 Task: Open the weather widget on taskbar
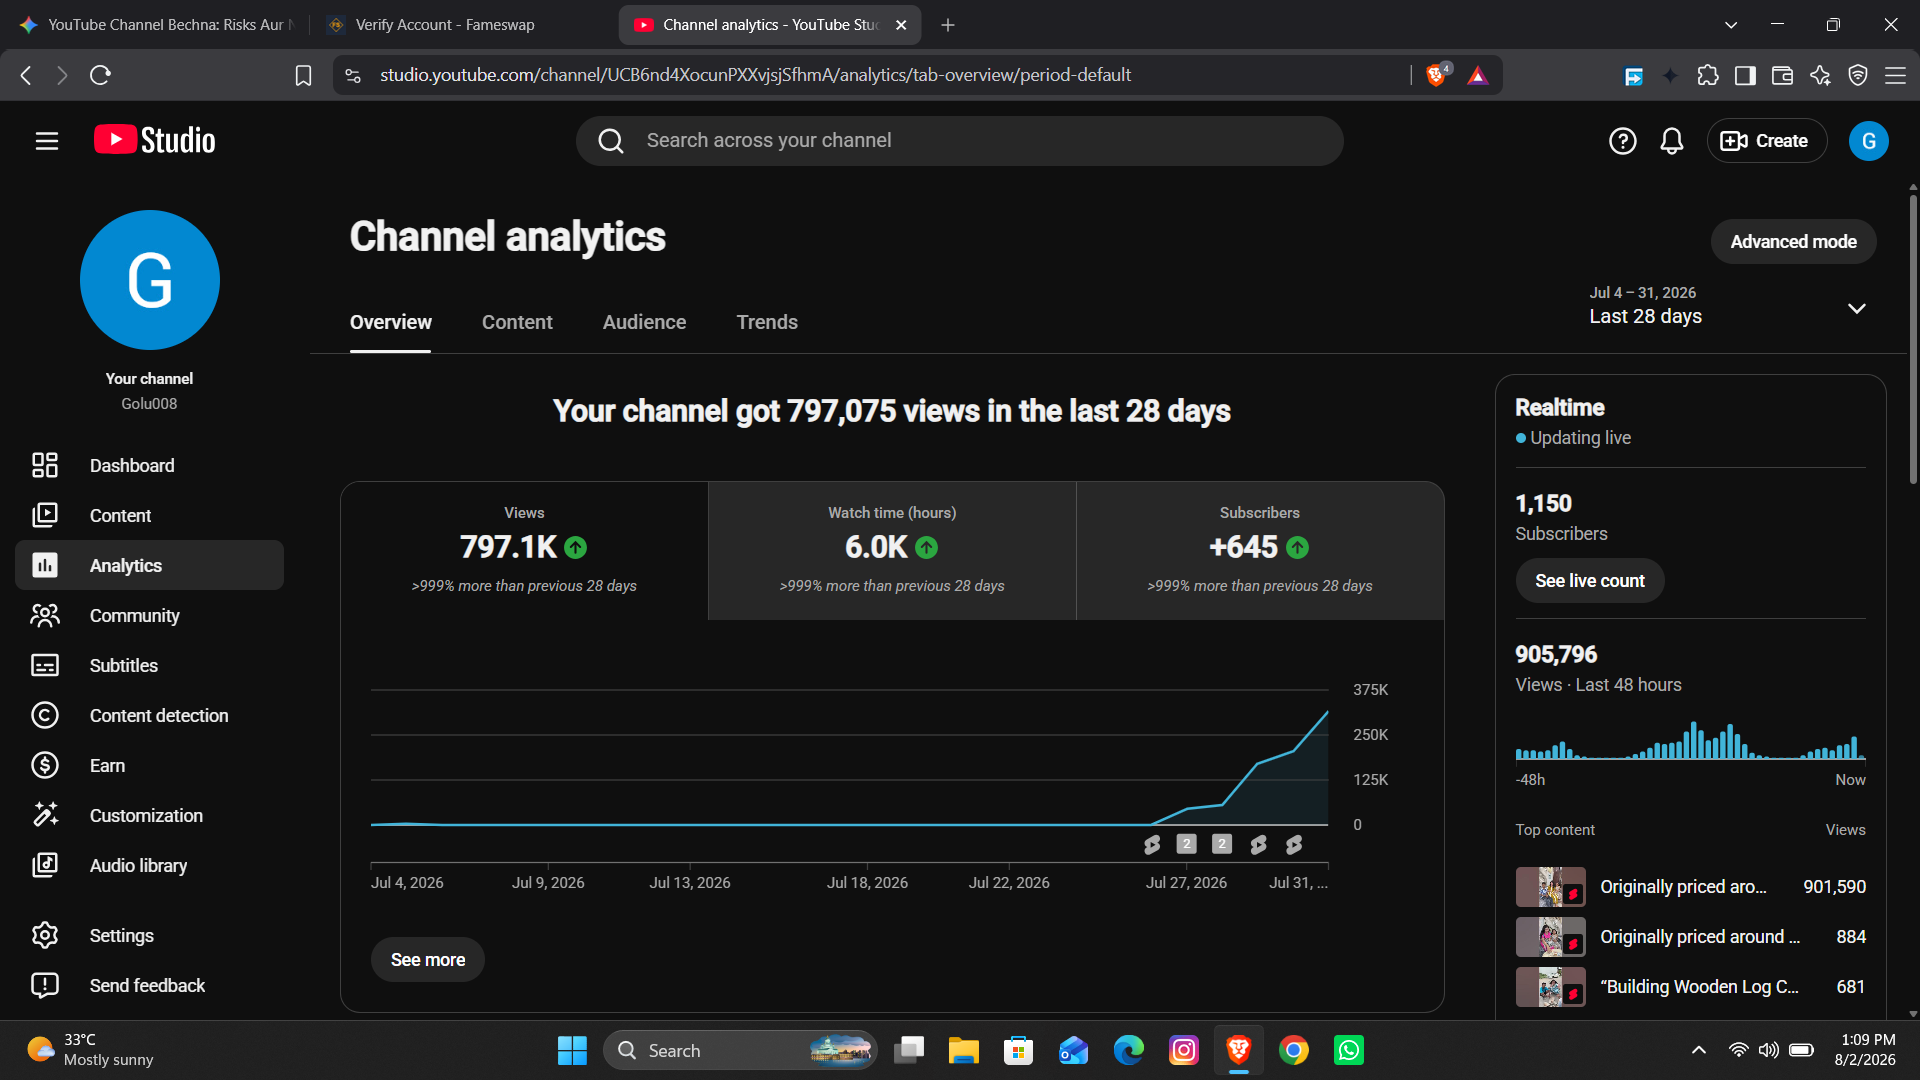coord(90,1050)
